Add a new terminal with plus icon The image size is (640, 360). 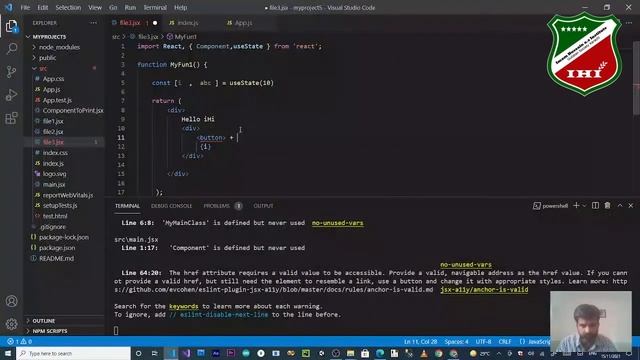tap(576, 205)
